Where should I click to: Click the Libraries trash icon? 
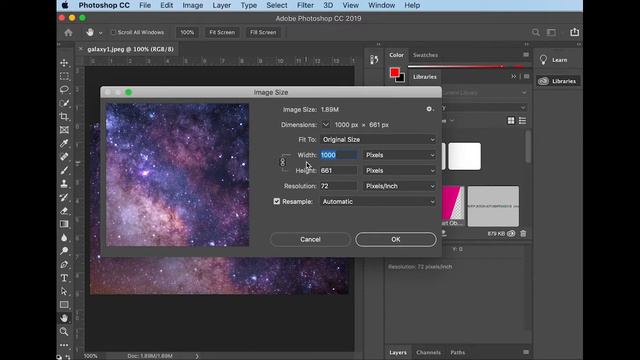pos(523,233)
